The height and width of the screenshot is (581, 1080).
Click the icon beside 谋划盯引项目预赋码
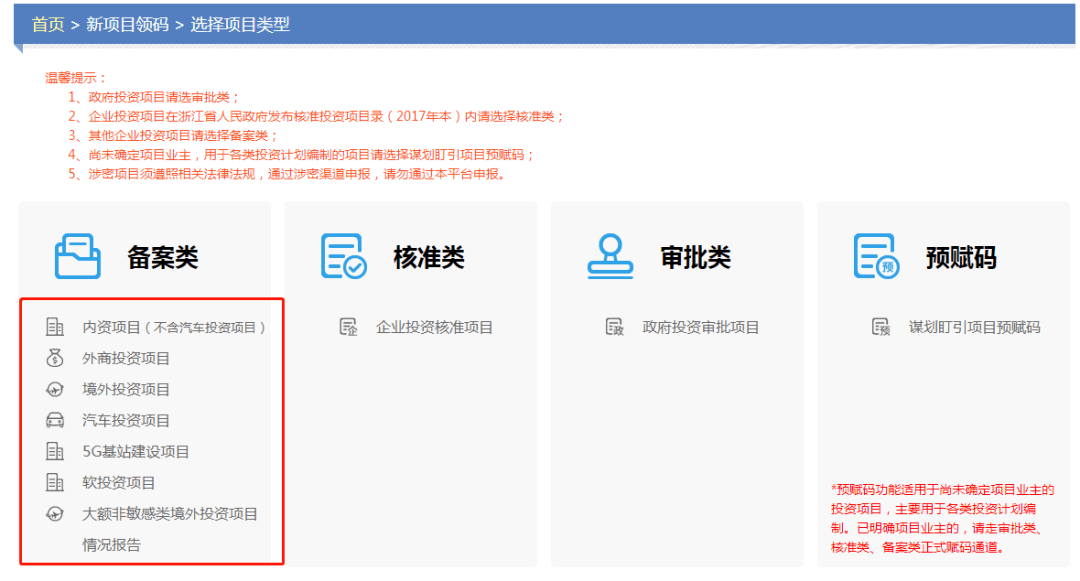pyautogui.click(x=881, y=327)
